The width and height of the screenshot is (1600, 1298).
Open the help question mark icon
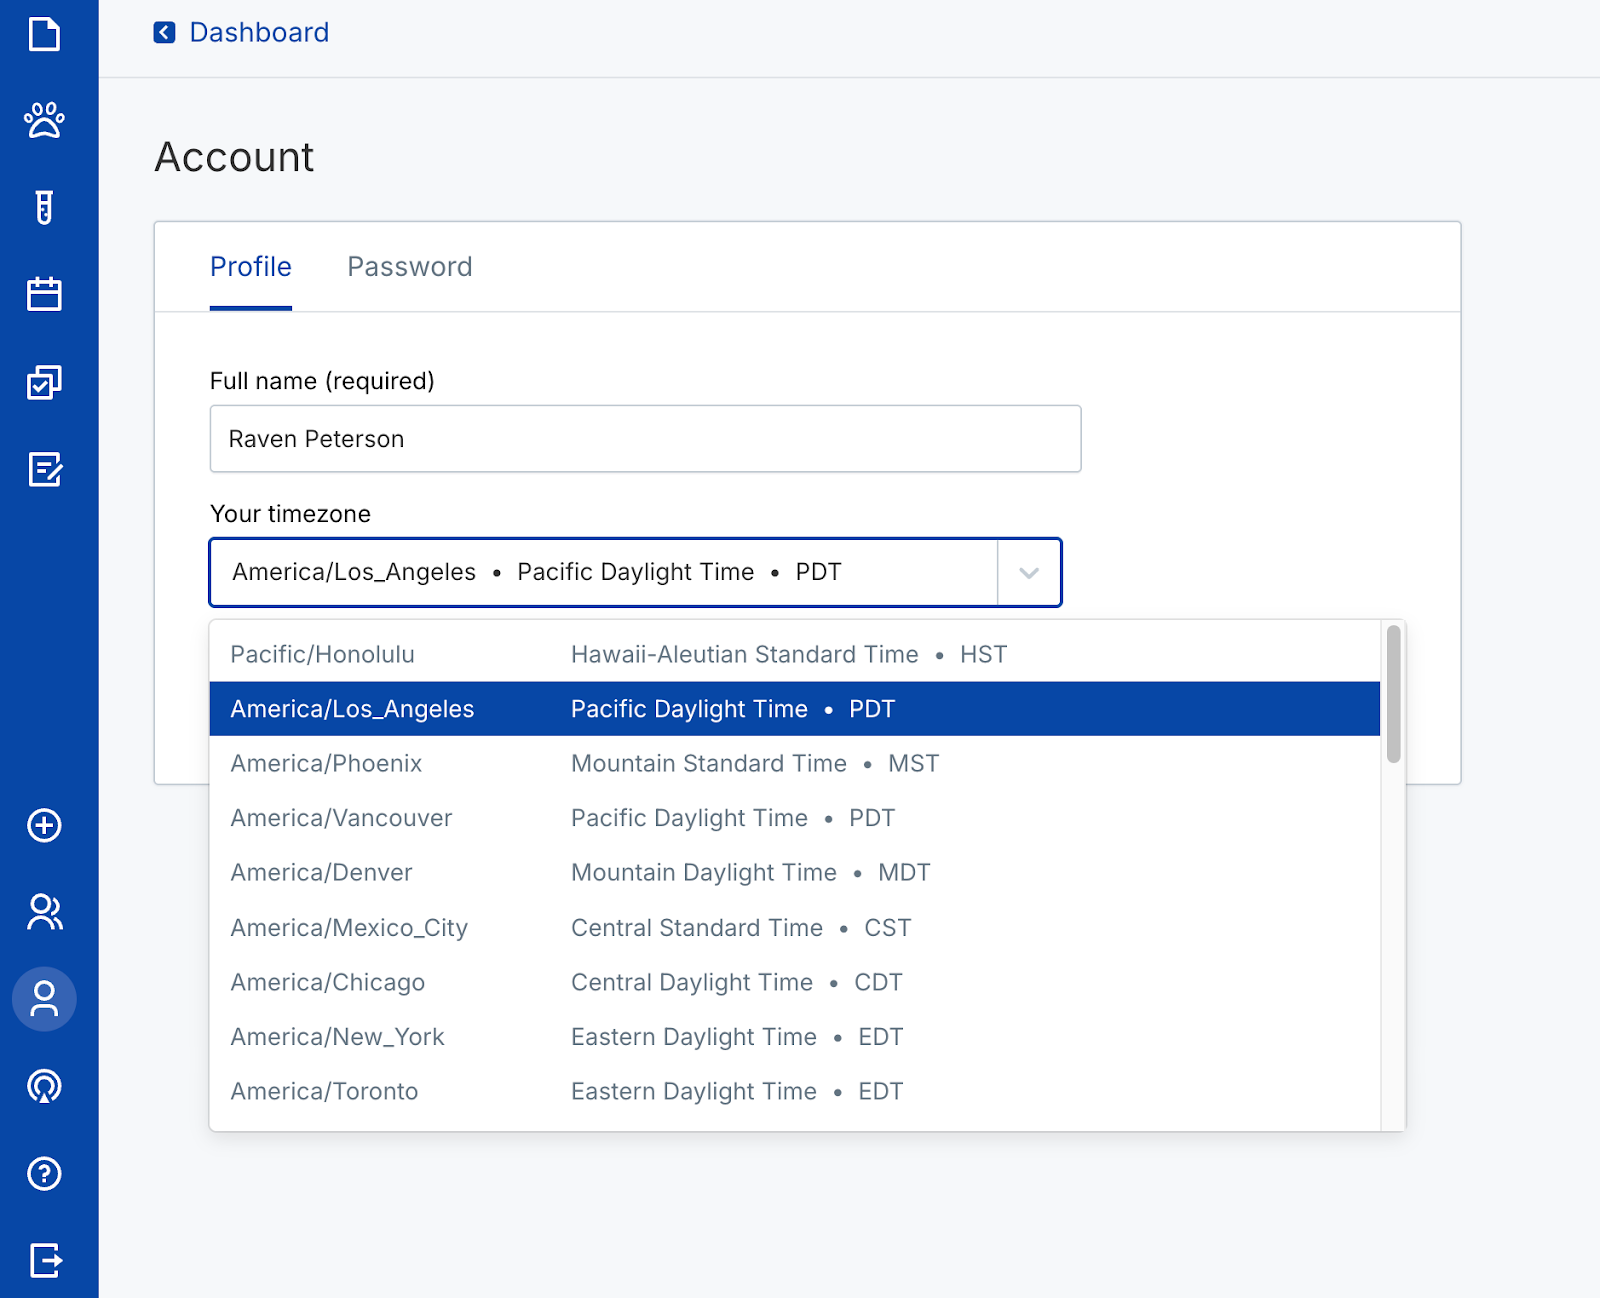click(x=44, y=1173)
